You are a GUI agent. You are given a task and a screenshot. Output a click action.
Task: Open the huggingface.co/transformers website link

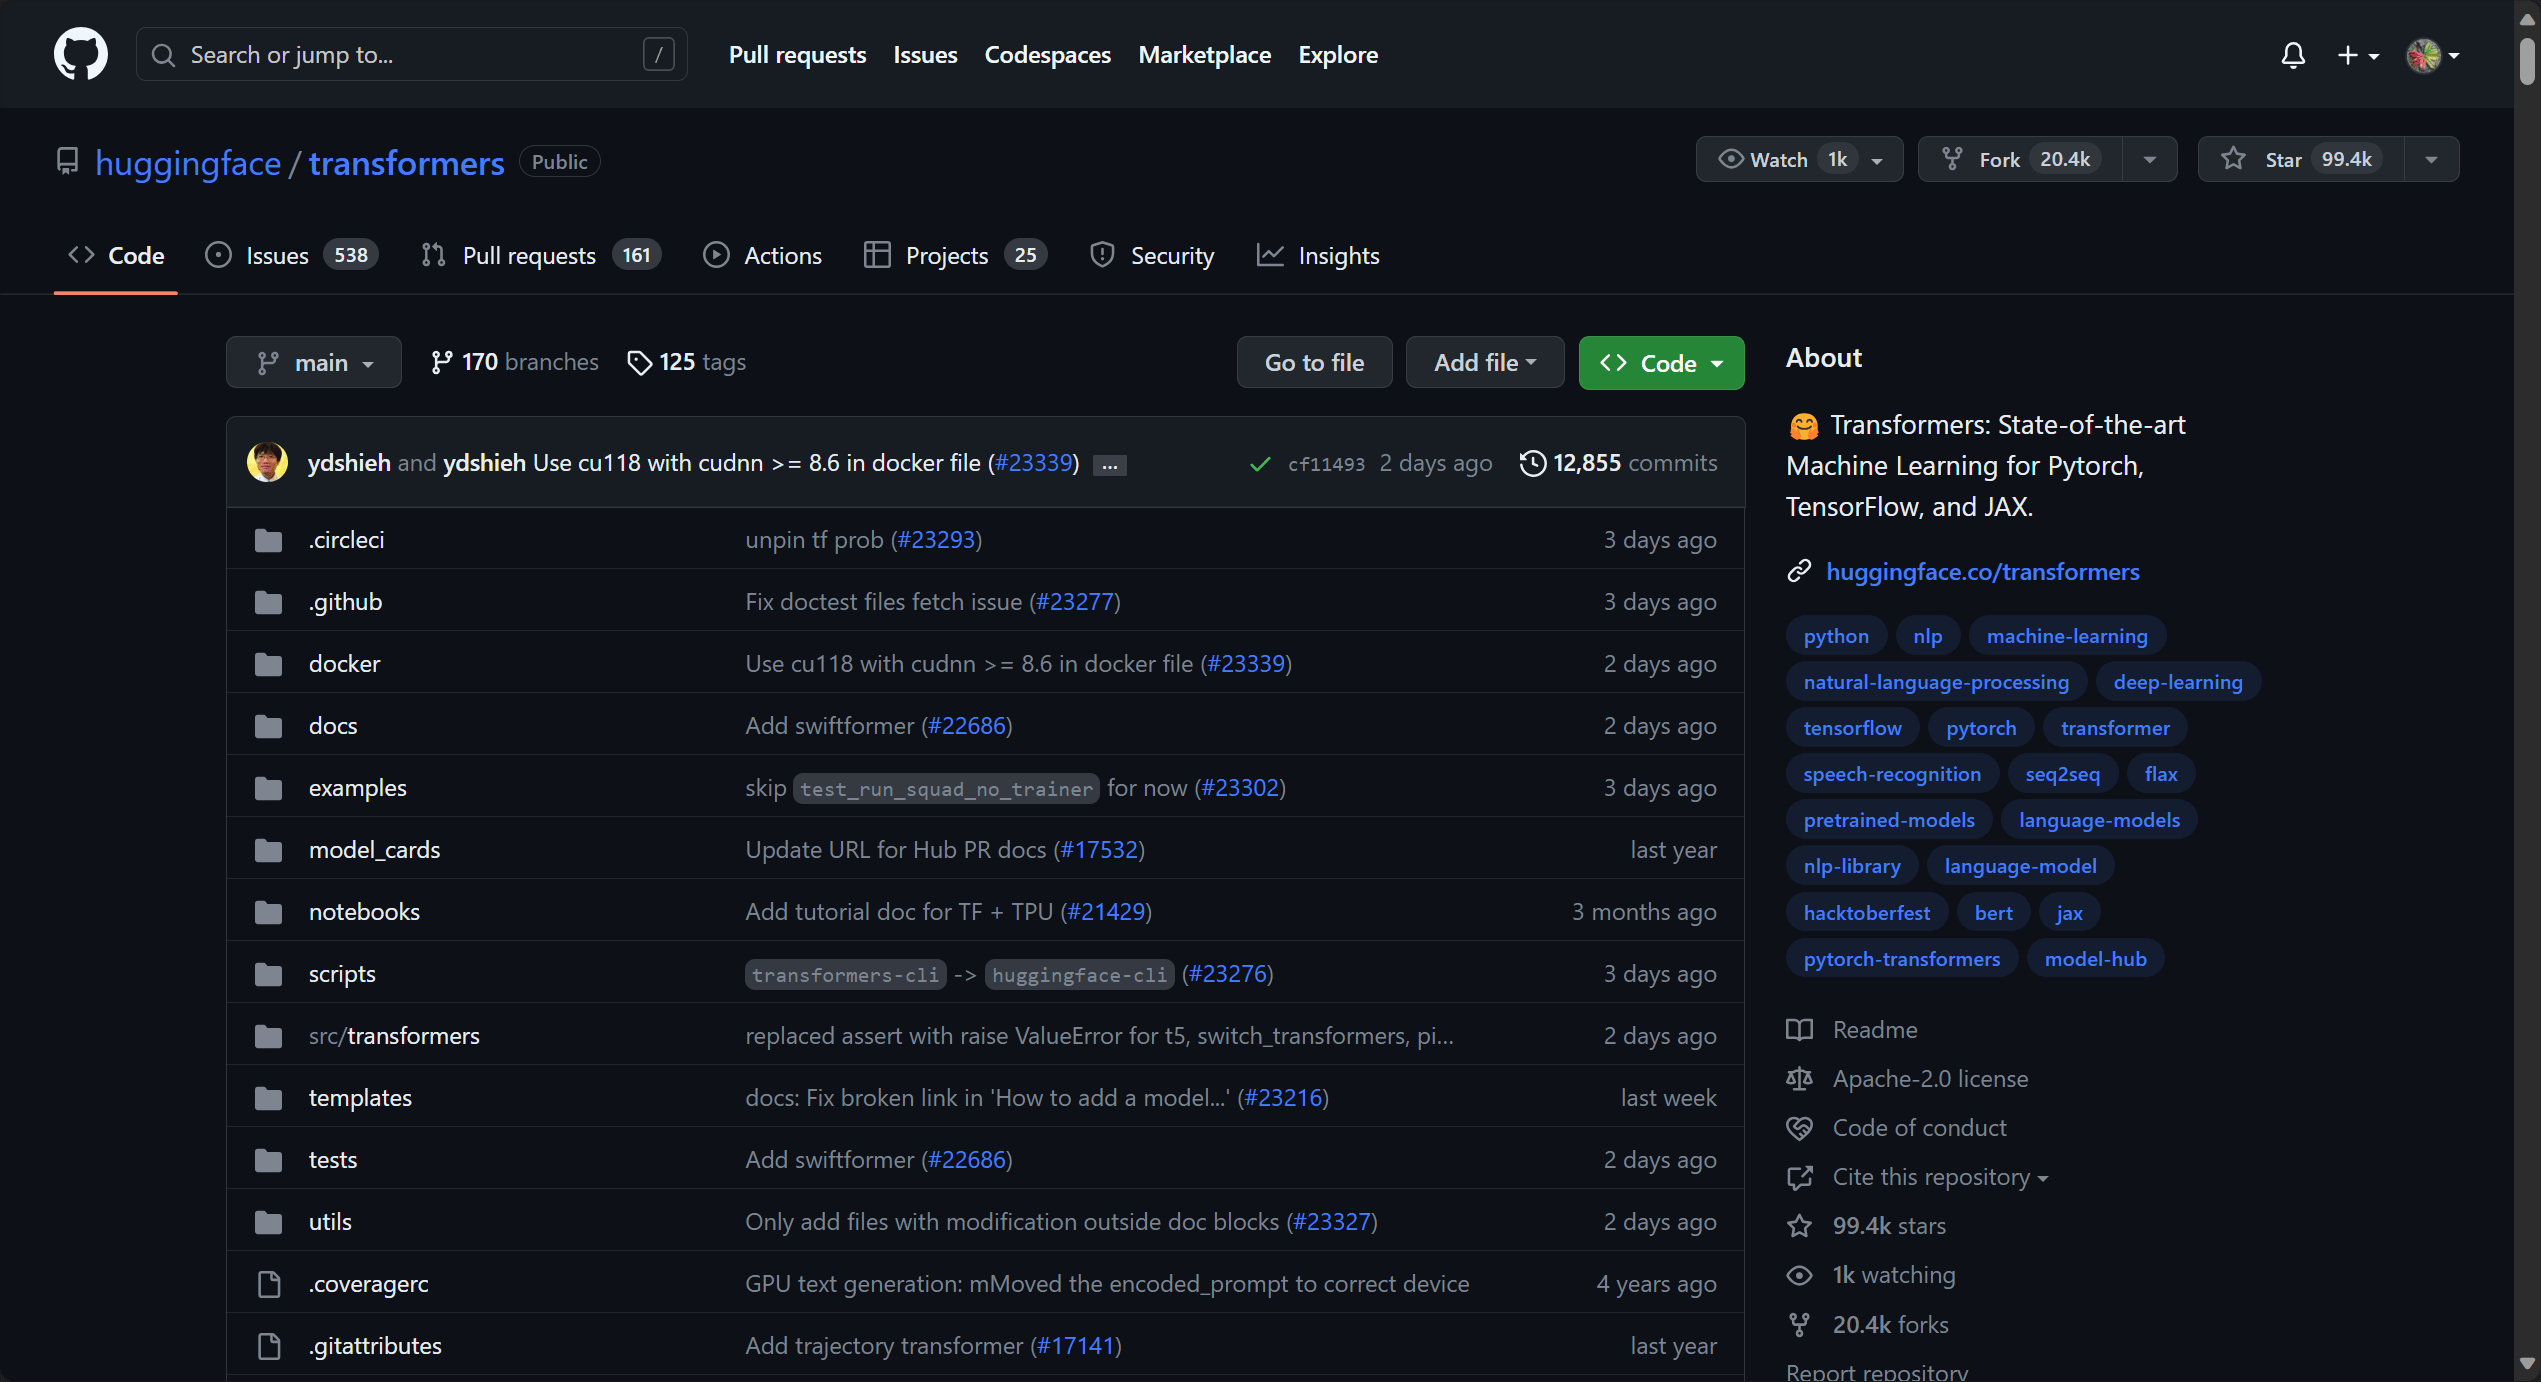[1982, 571]
